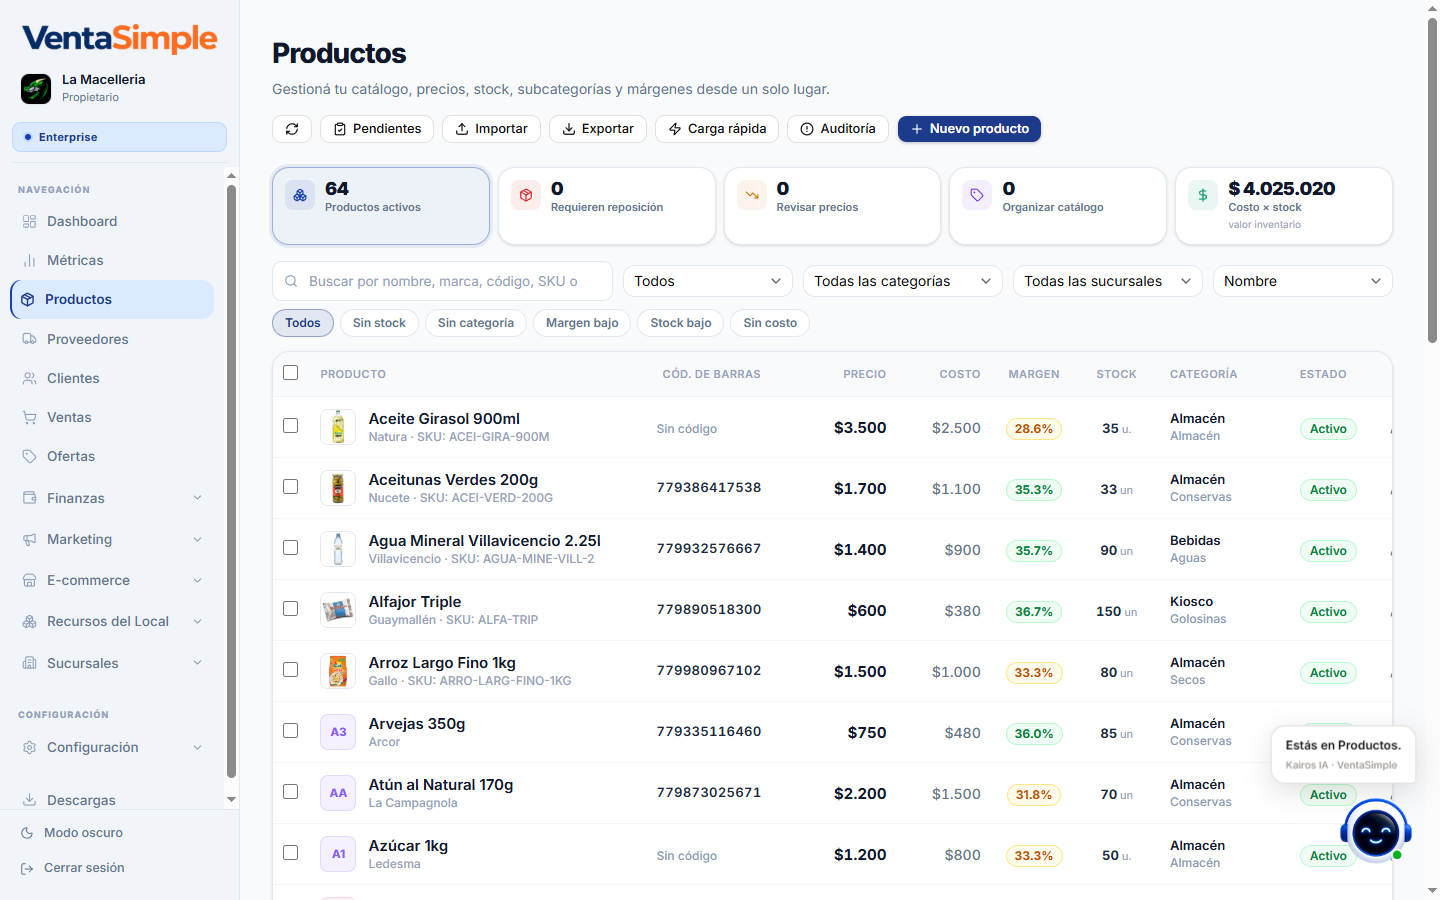Image resolution: width=1440 pixels, height=900 pixels.
Task: Click the La Macelleria profile avatar
Action: click(x=36, y=88)
